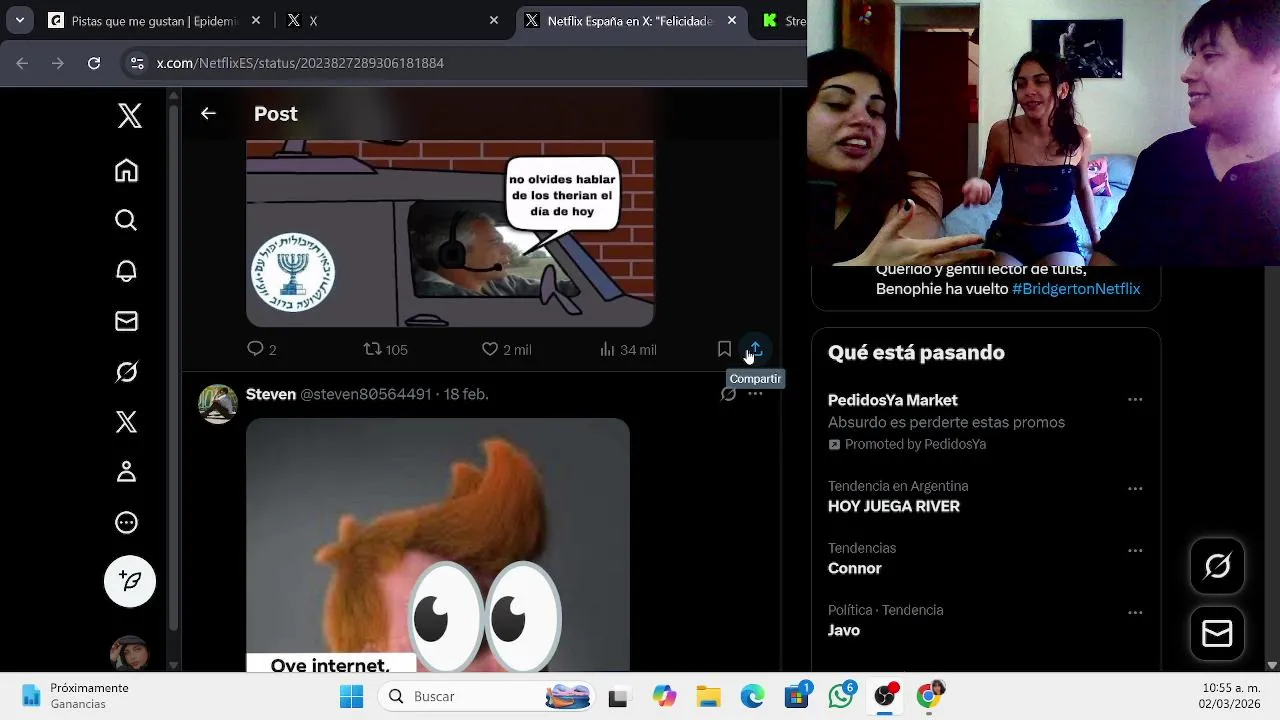Repost the post with 105 reposts
This screenshot has height=720, width=1280.
pyautogui.click(x=385, y=349)
